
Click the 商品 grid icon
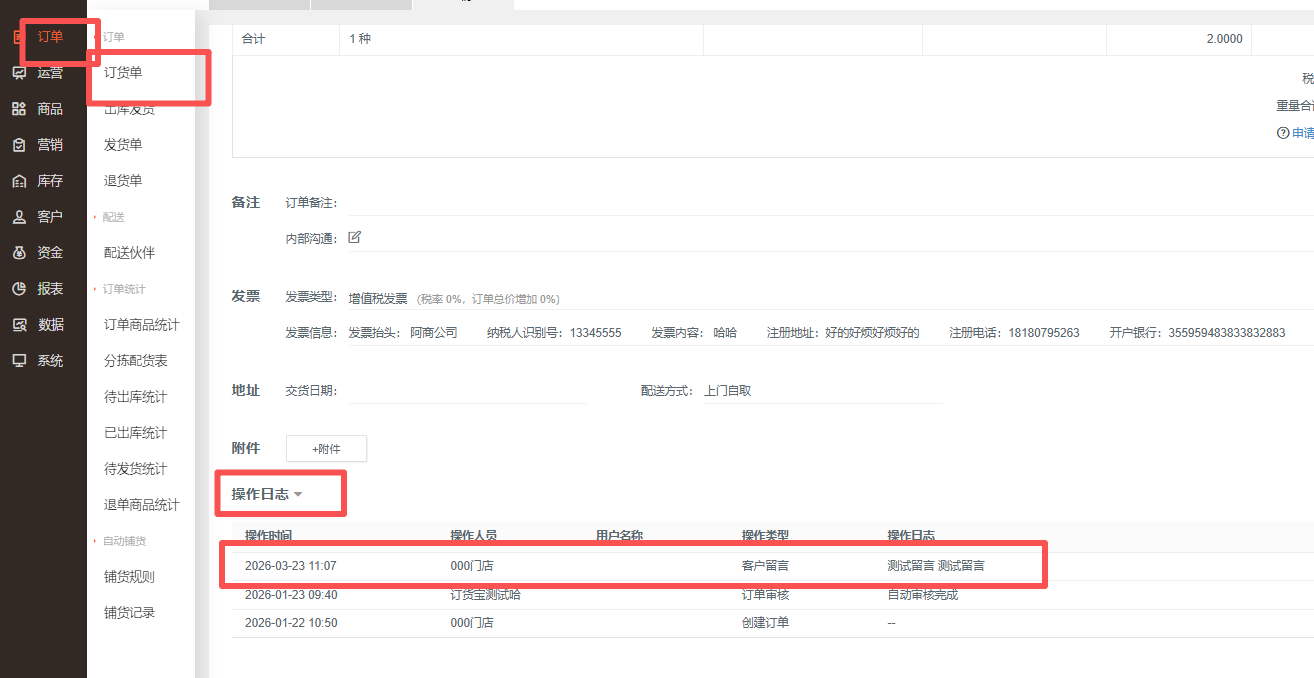[19, 109]
